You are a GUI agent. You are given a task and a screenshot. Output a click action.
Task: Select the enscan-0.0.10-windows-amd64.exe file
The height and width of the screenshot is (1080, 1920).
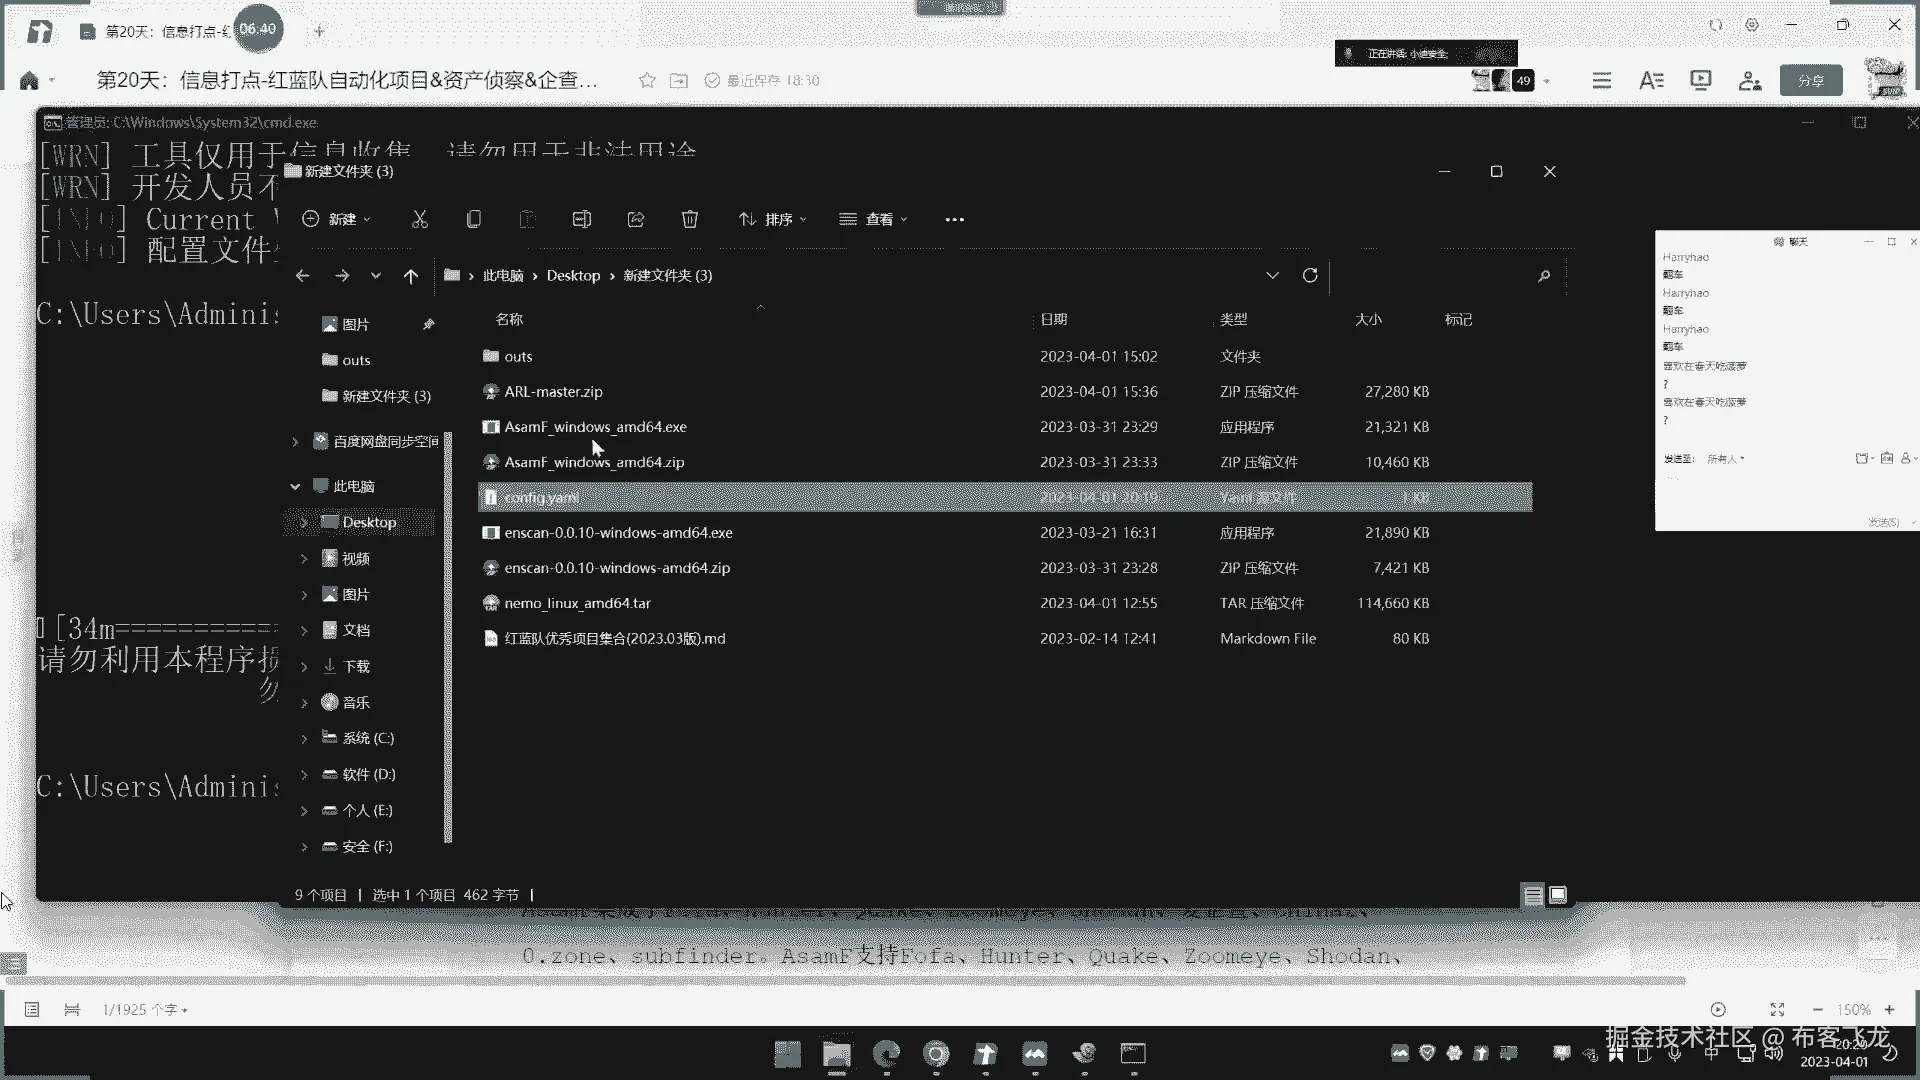tap(618, 533)
